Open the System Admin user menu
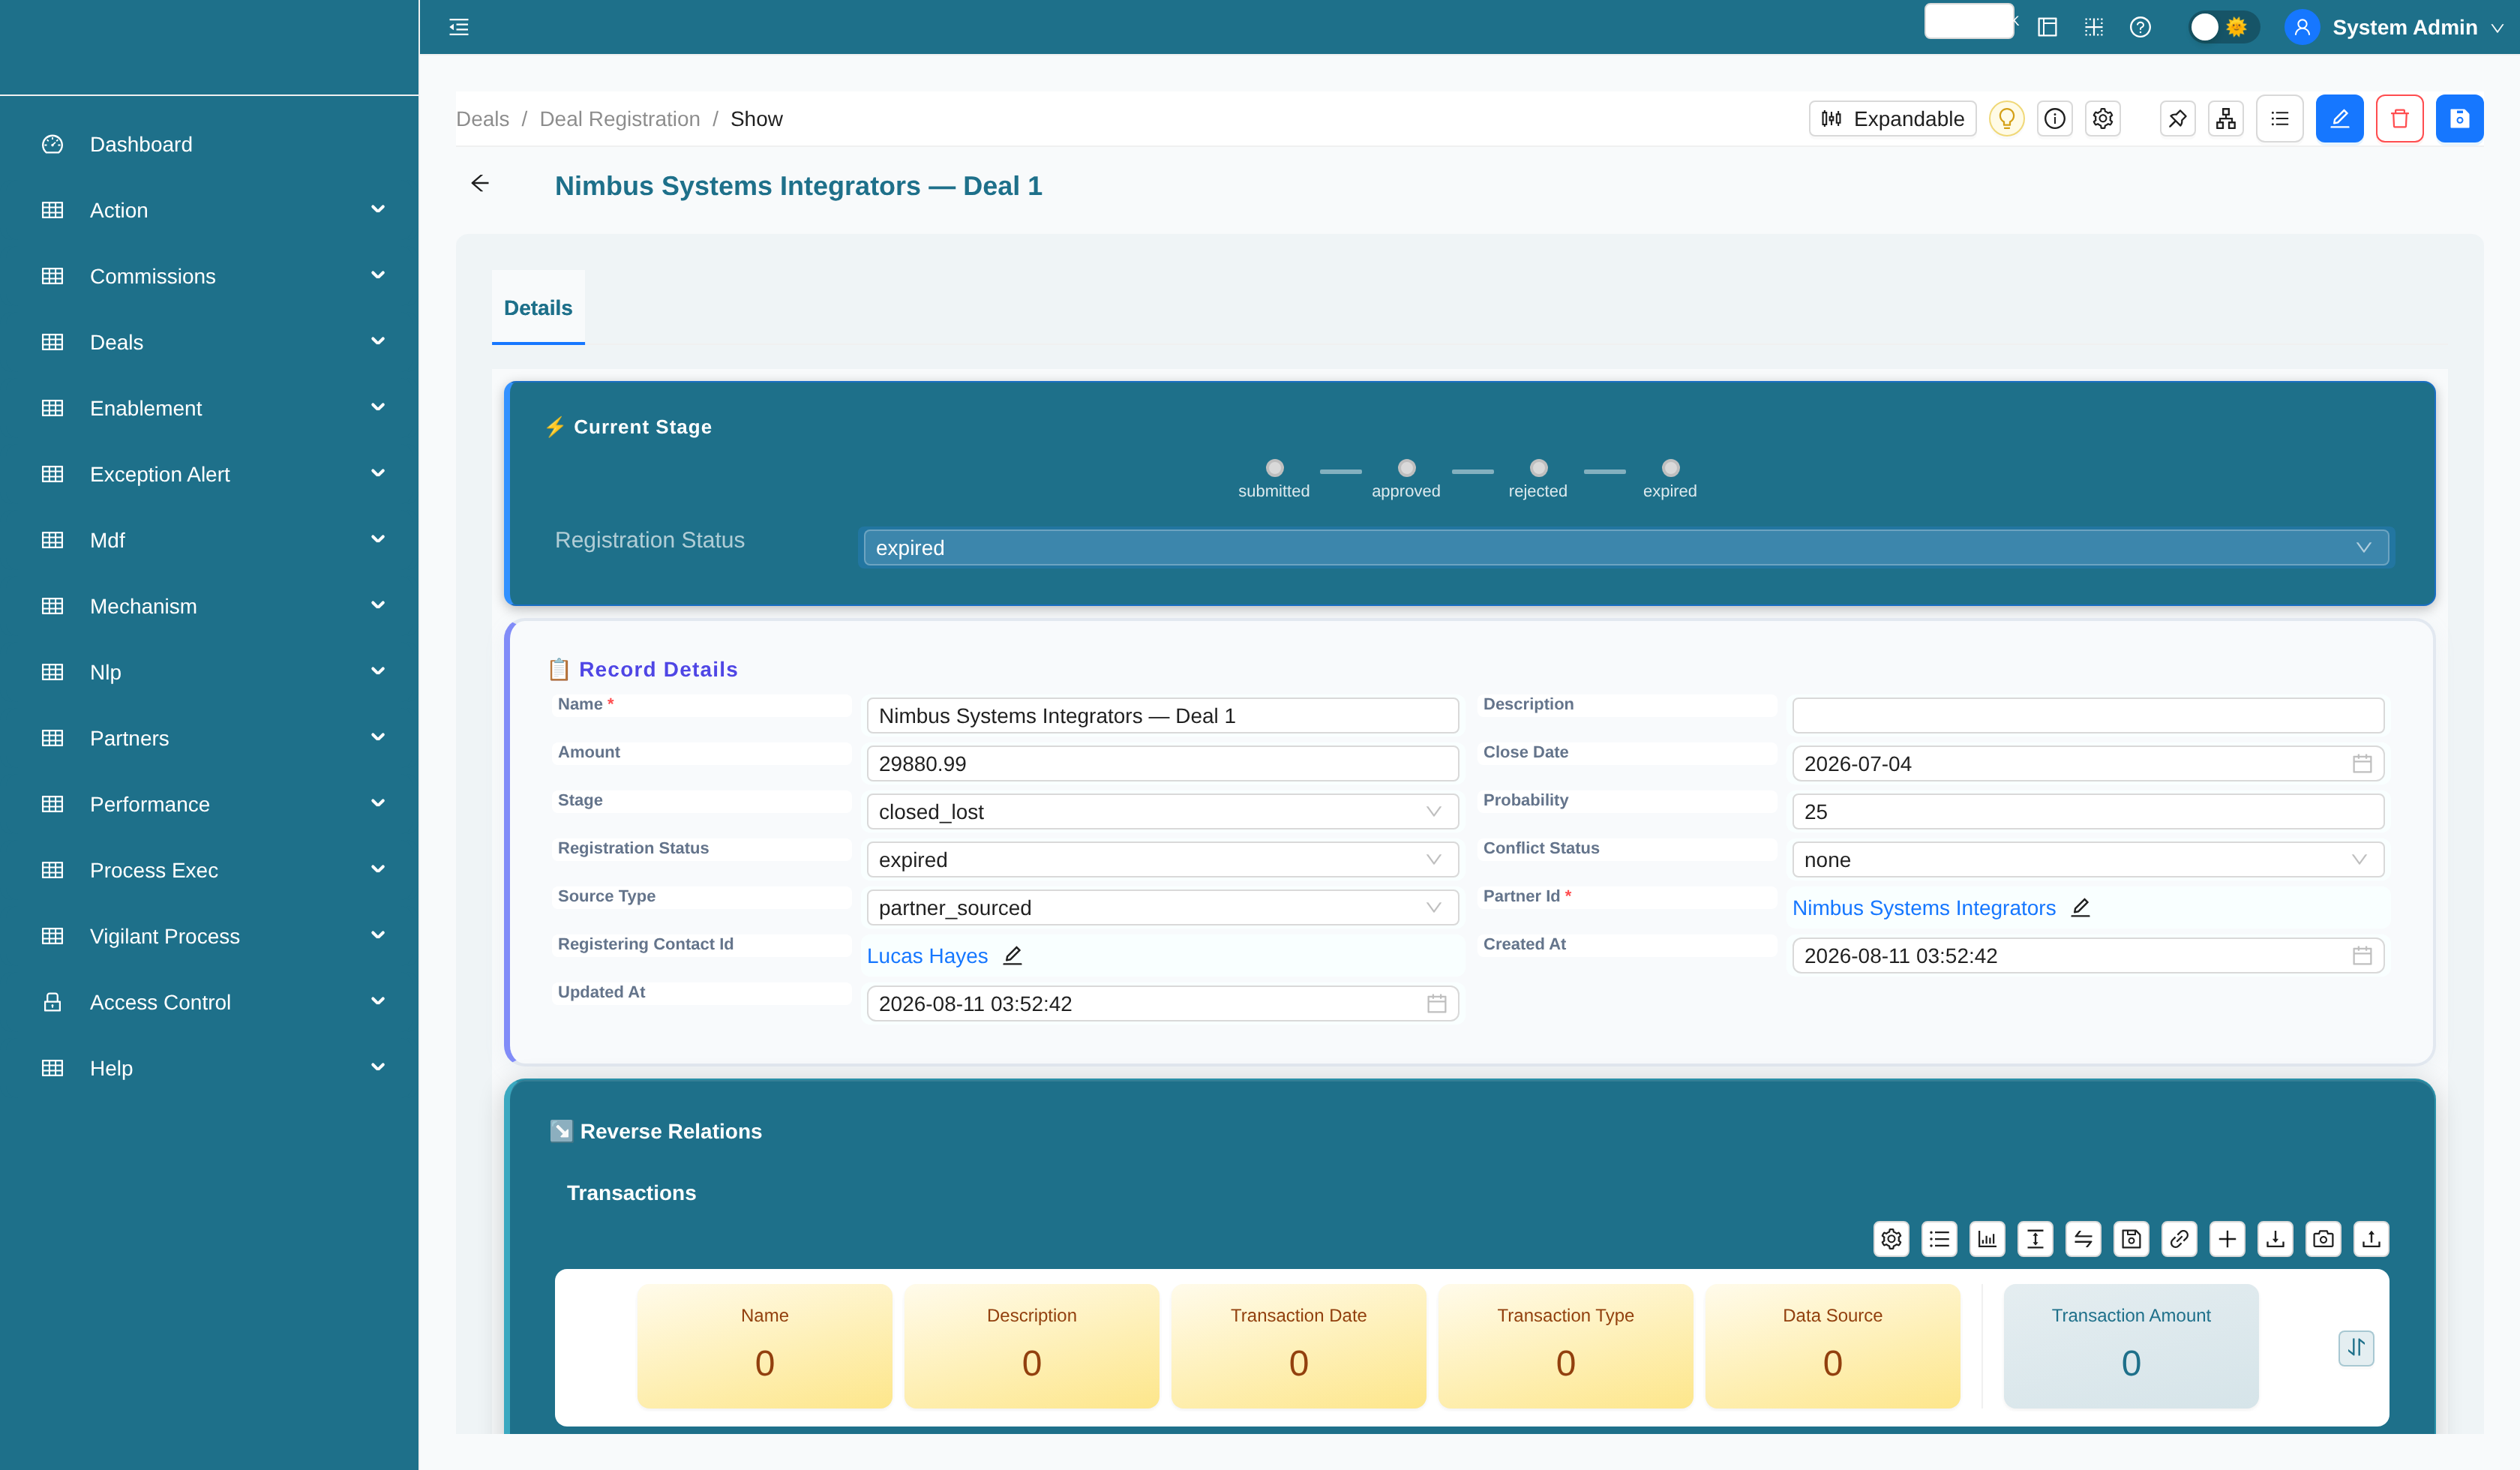The image size is (2520, 1470). [2395, 27]
